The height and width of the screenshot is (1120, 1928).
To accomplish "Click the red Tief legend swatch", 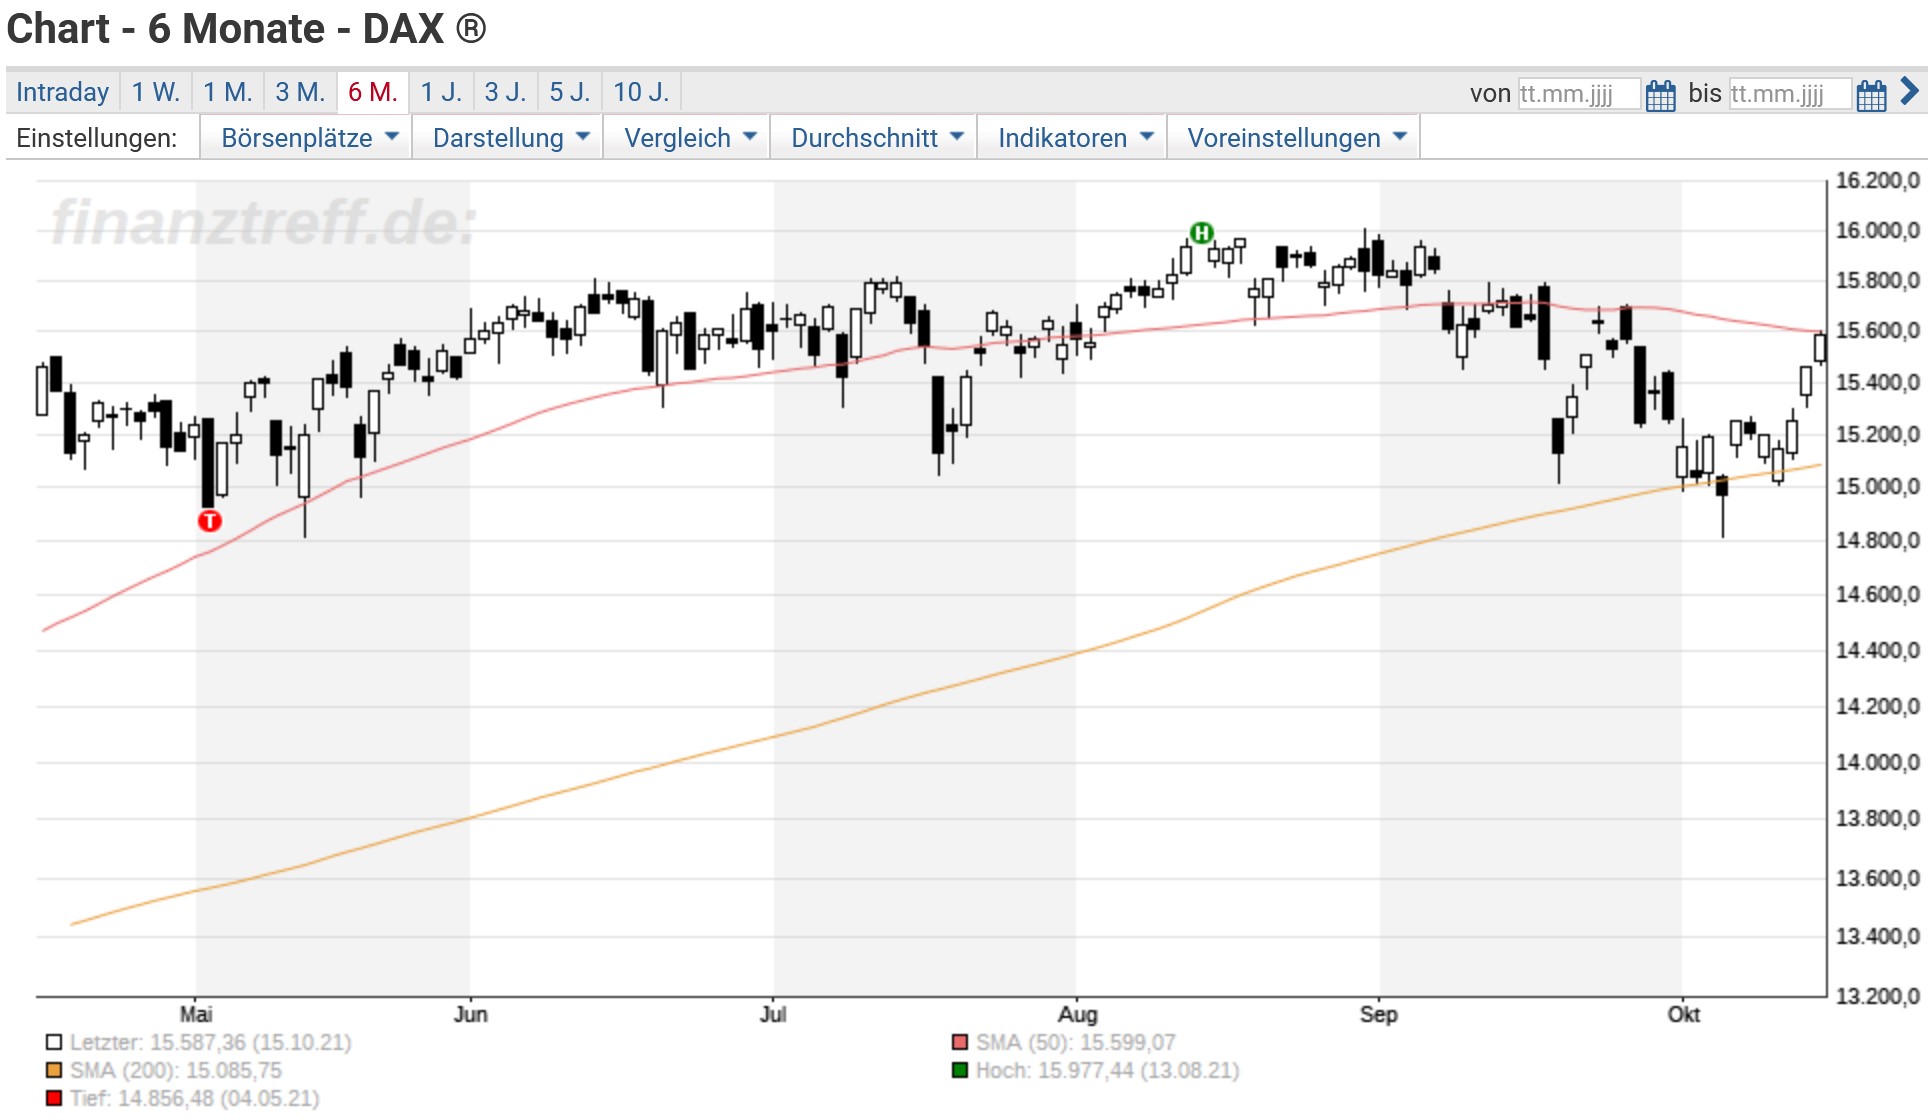I will tap(54, 1098).
